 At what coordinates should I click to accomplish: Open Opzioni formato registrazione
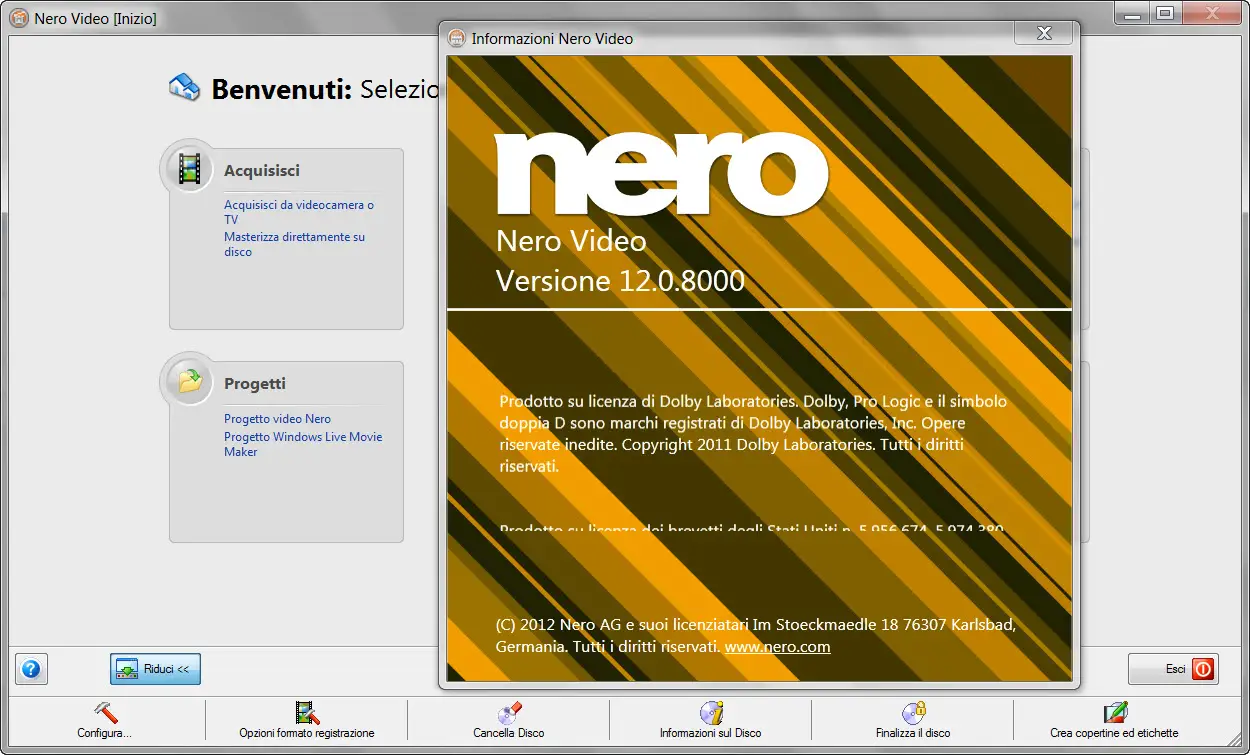click(x=307, y=721)
